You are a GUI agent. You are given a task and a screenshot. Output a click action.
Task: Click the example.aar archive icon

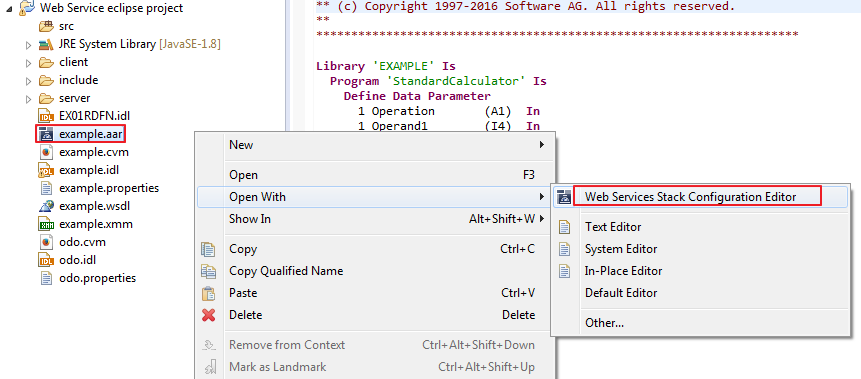pyautogui.click(x=46, y=134)
